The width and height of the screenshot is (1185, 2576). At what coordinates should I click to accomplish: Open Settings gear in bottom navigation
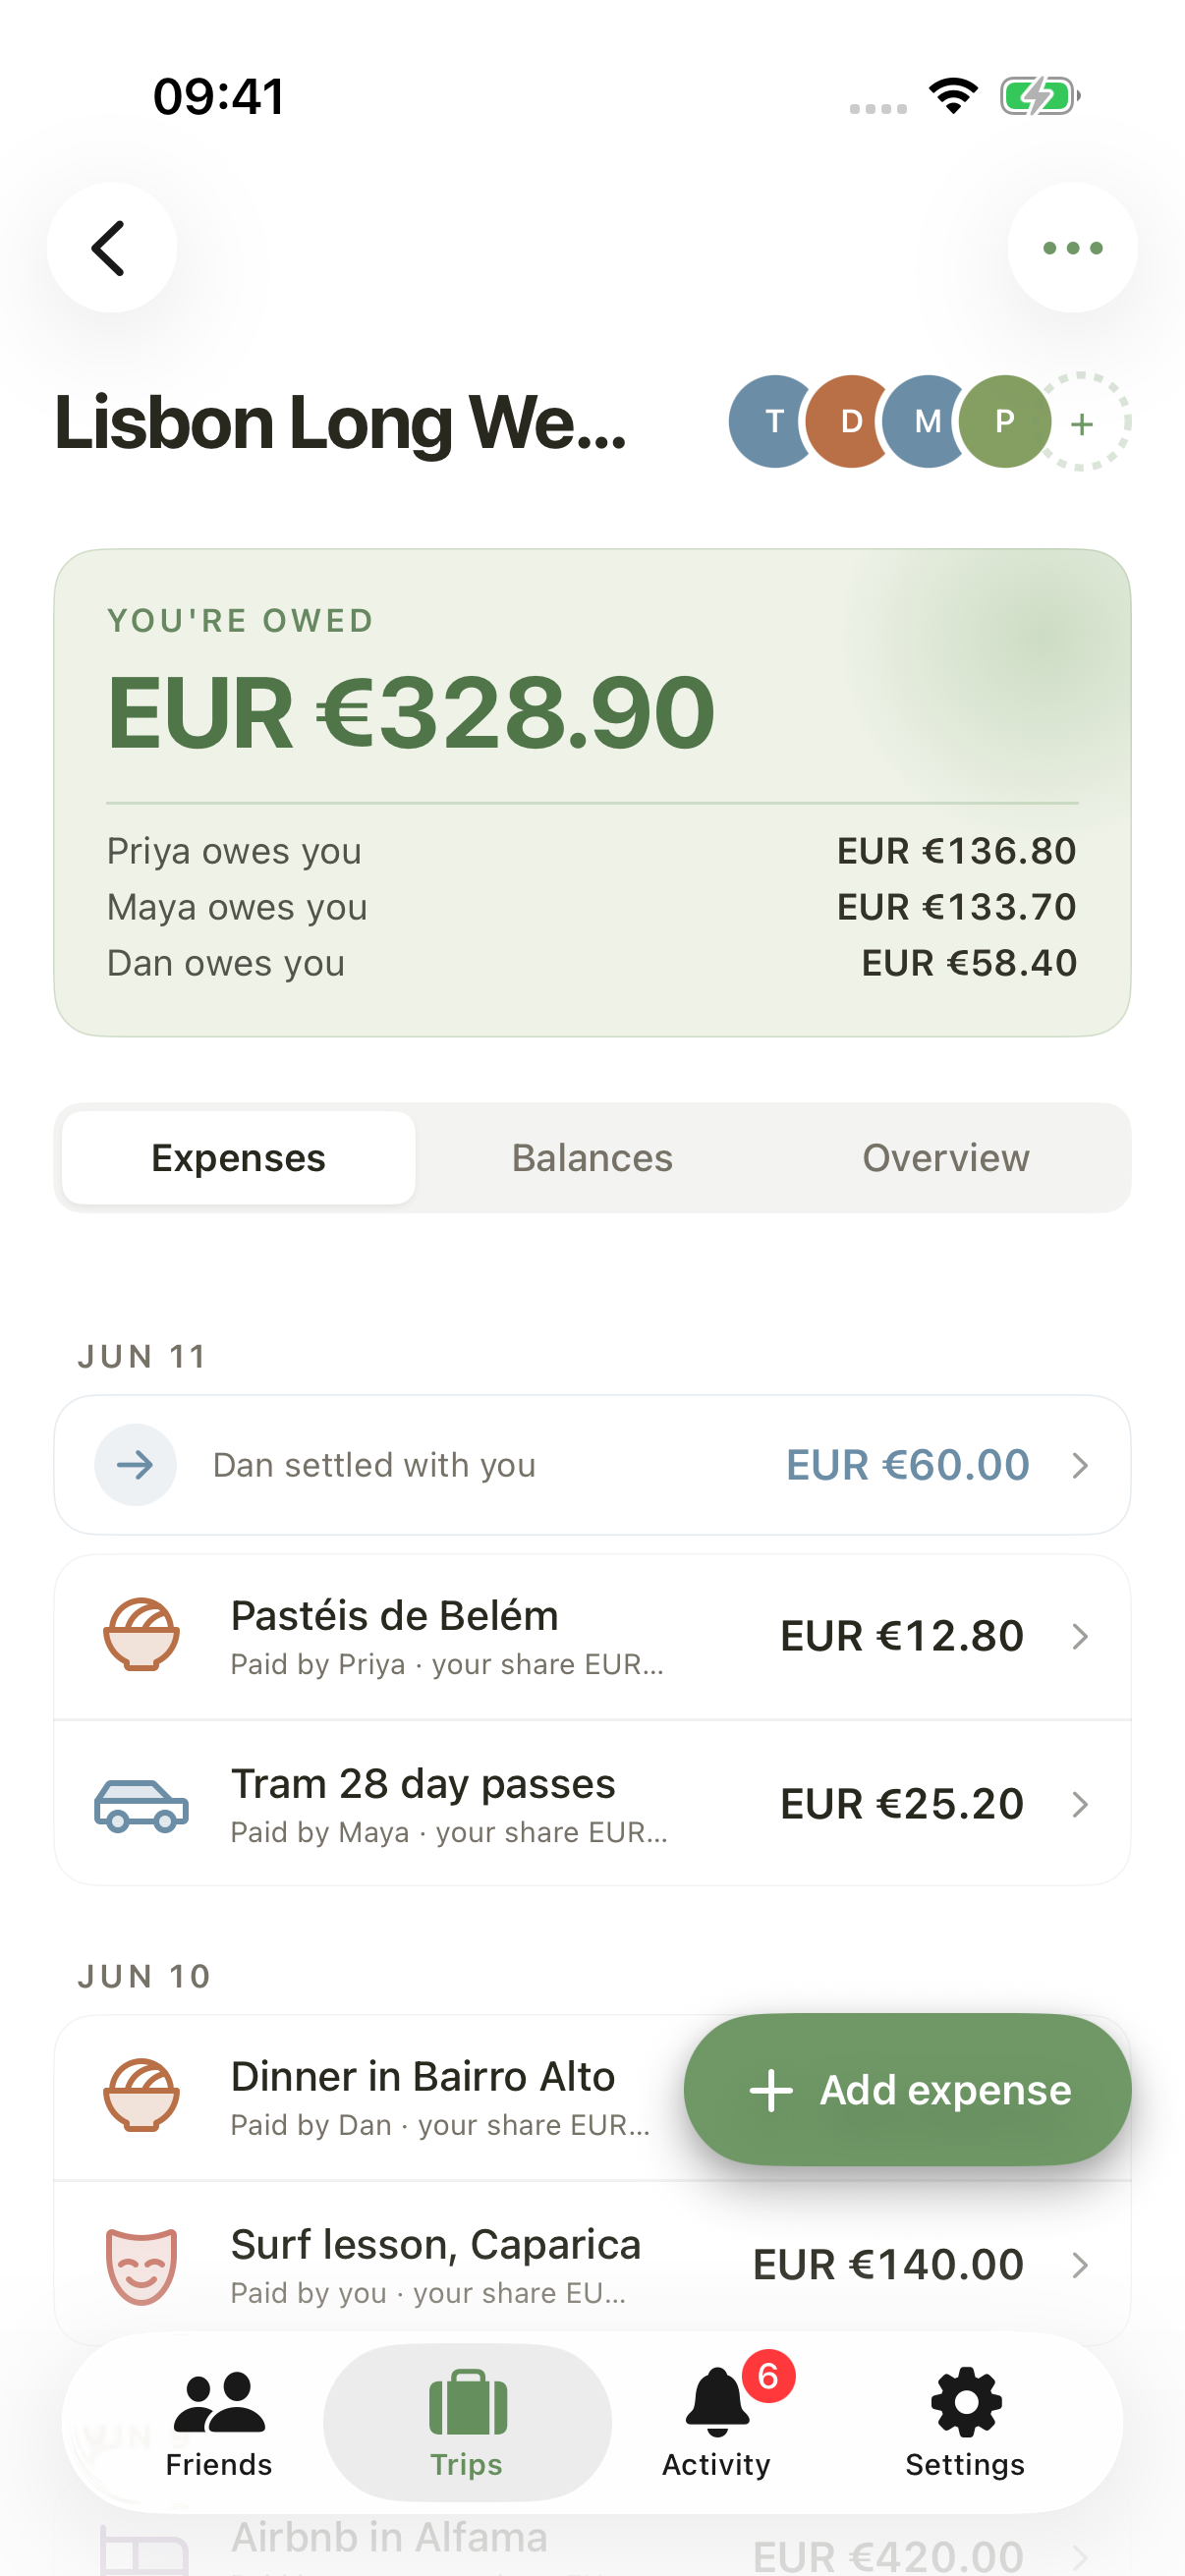pos(965,2423)
